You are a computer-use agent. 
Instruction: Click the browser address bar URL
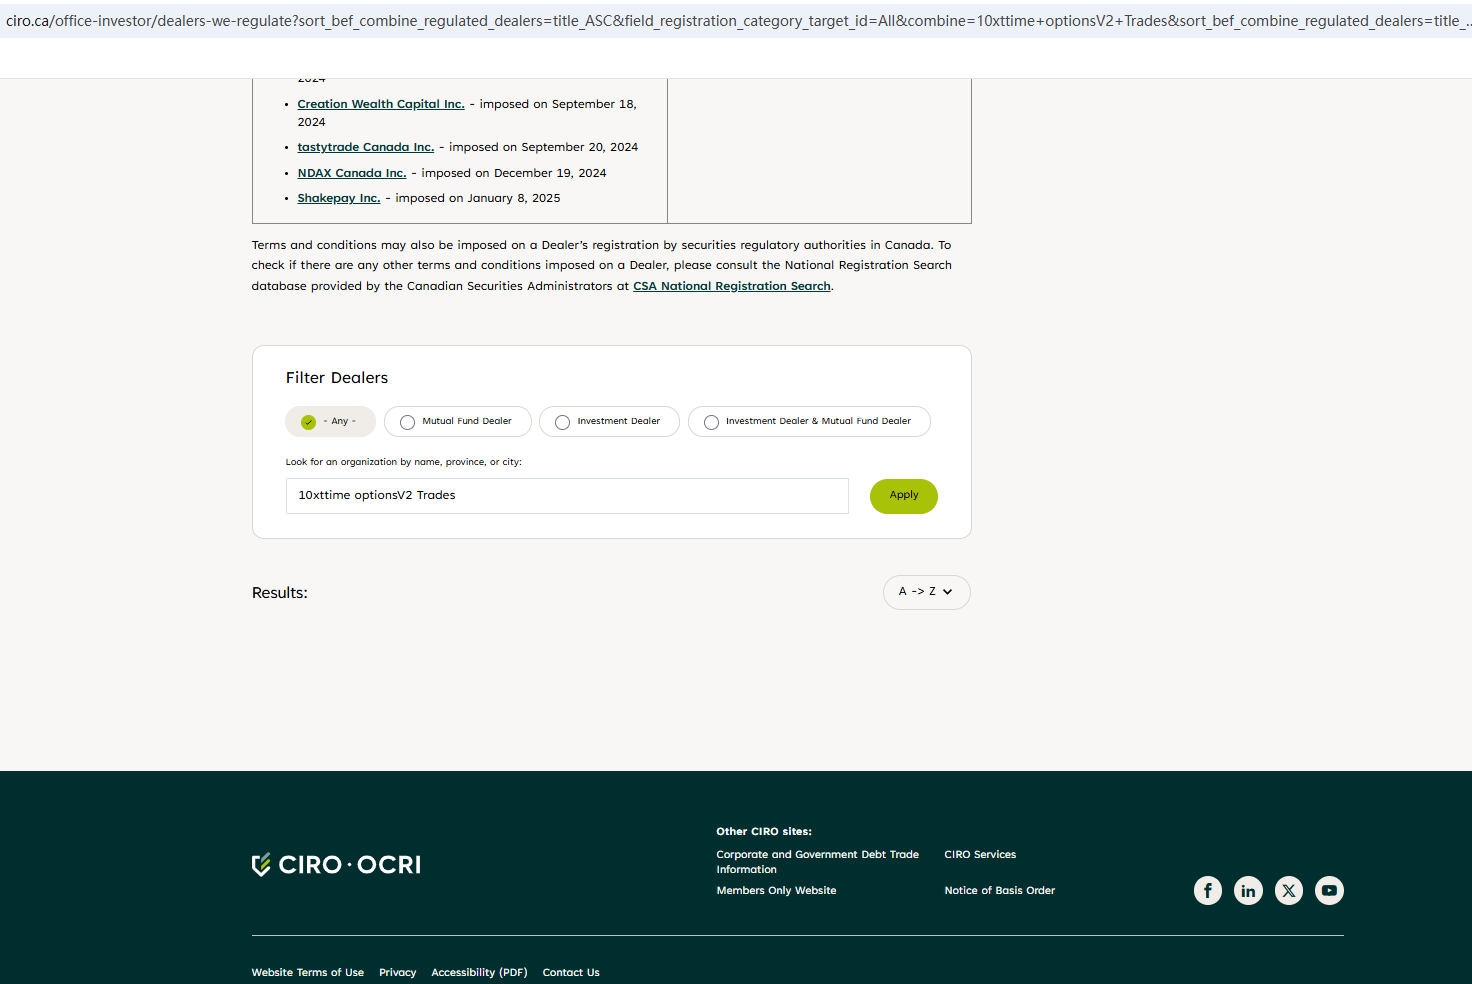click(x=736, y=20)
